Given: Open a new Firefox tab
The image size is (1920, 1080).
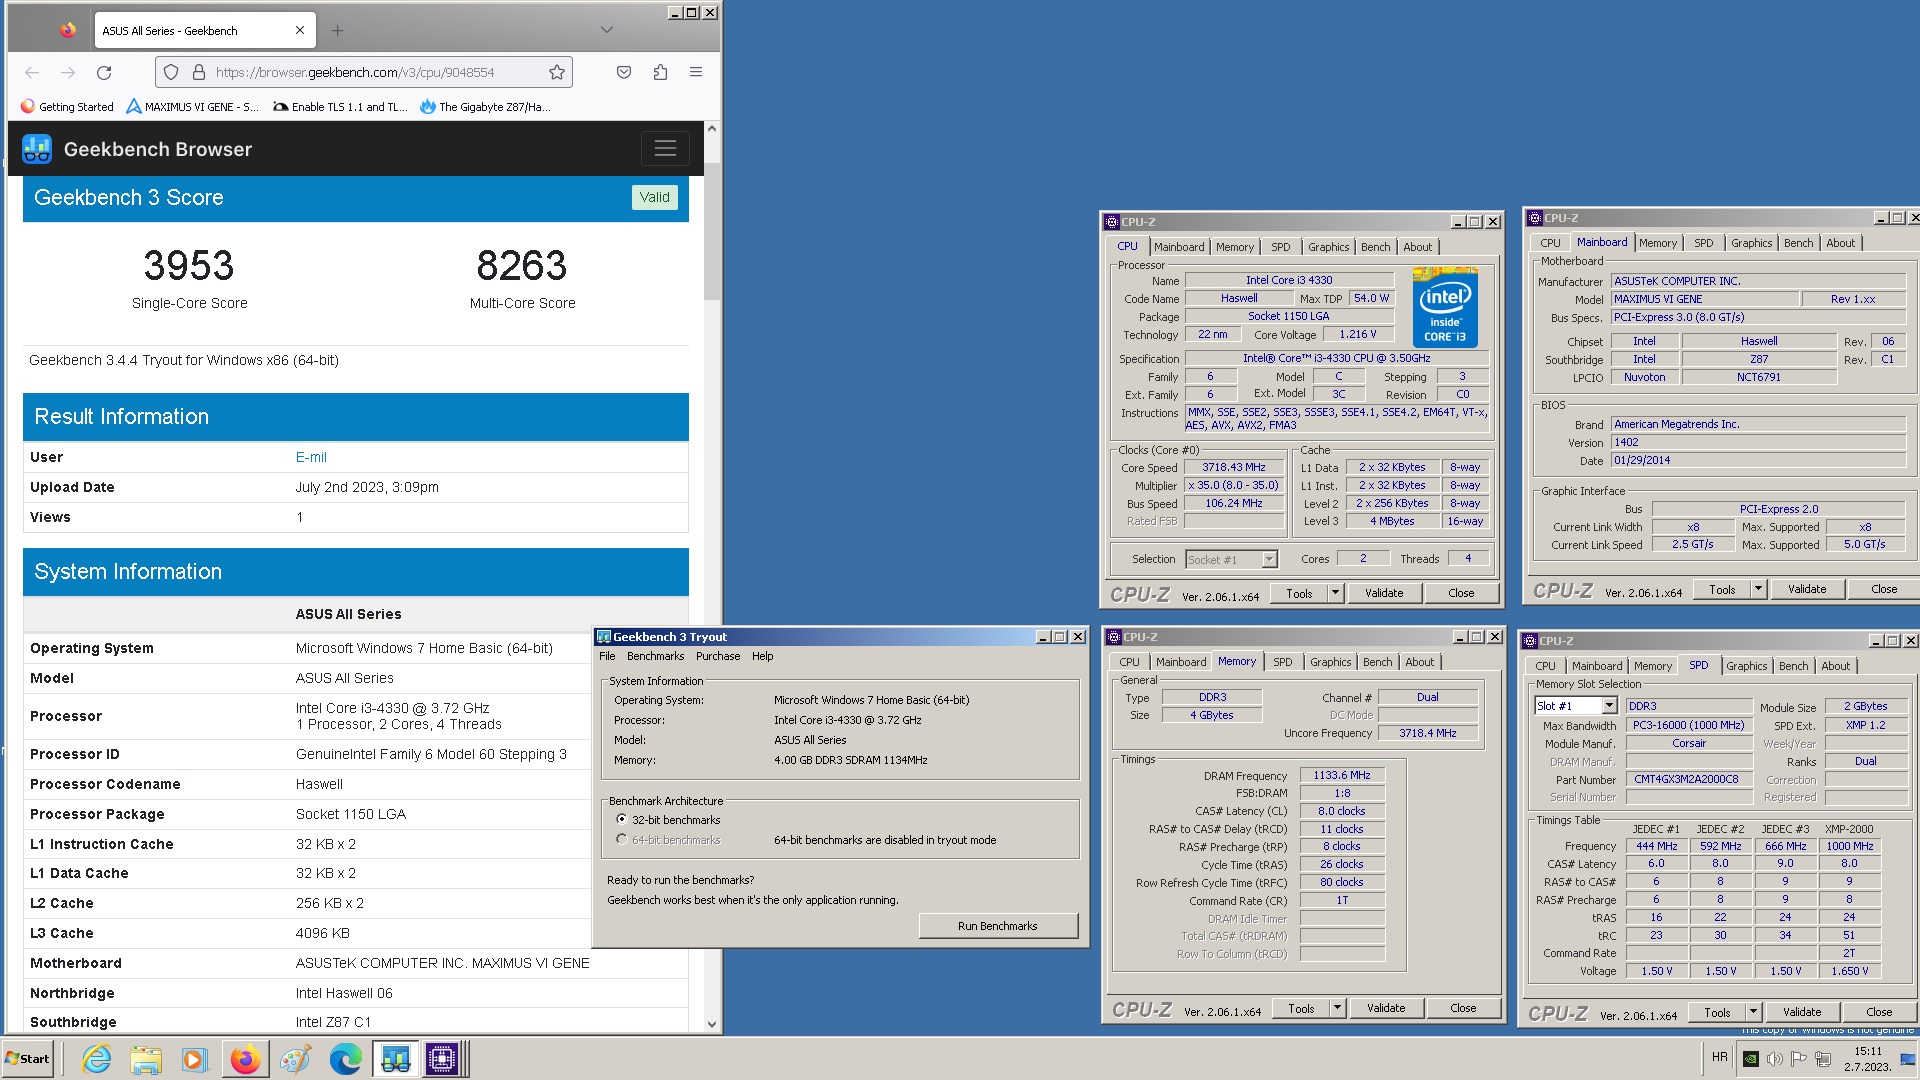Looking at the screenshot, I should coord(338,31).
